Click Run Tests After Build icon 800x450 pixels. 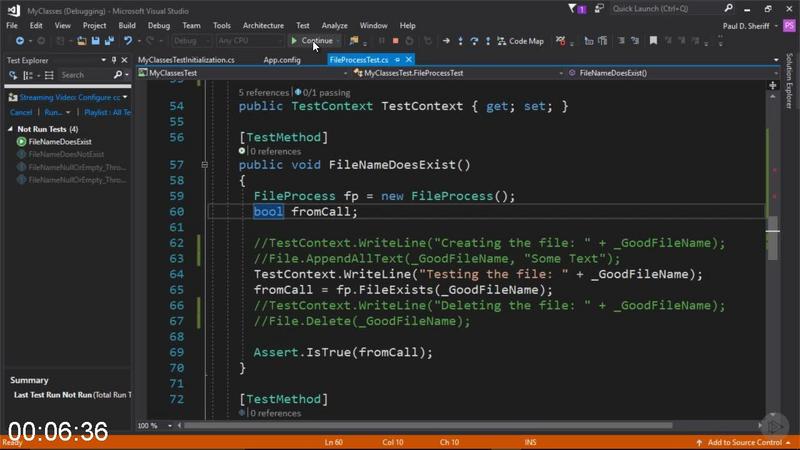pyautogui.click(x=13, y=75)
